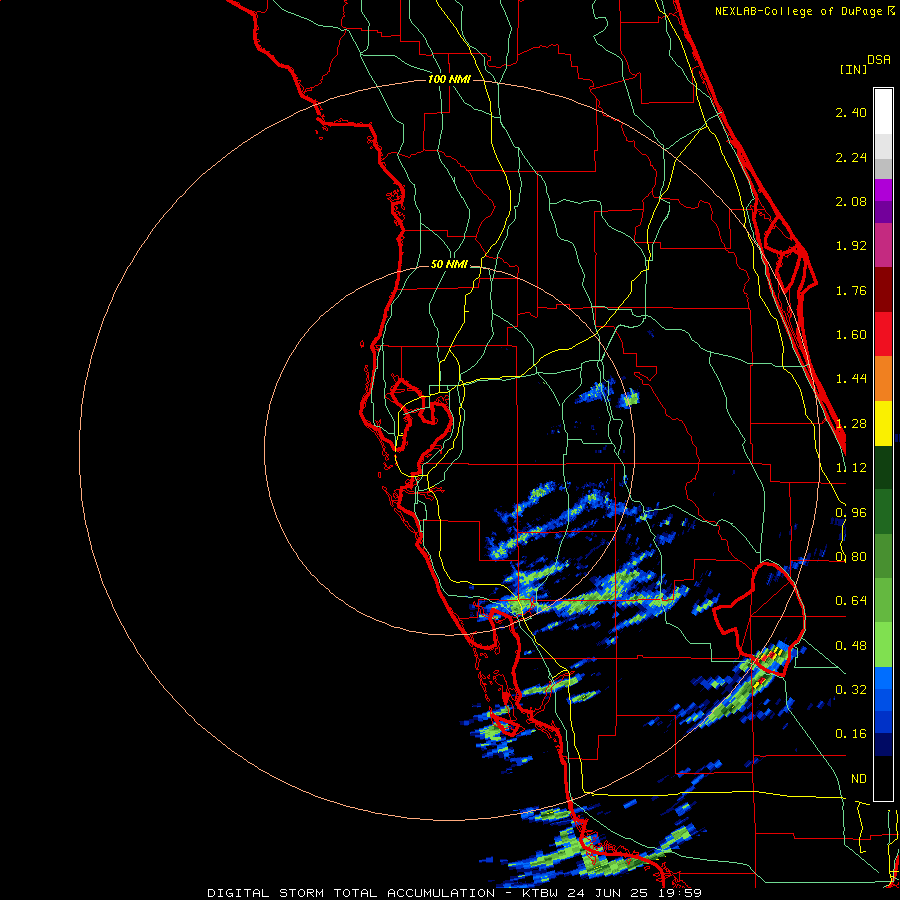The image size is (900, 900).
Task: Click the 'DSA' product label
Action: pos(879,60)
